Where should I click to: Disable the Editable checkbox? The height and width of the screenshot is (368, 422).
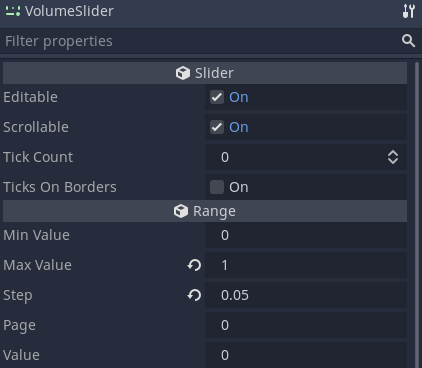217,97
